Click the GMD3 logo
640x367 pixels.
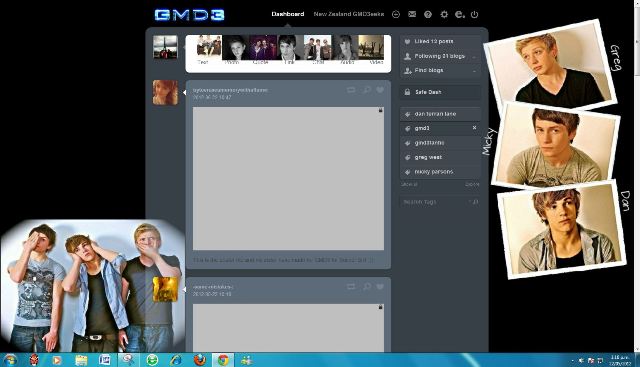(x=189, y=15)
